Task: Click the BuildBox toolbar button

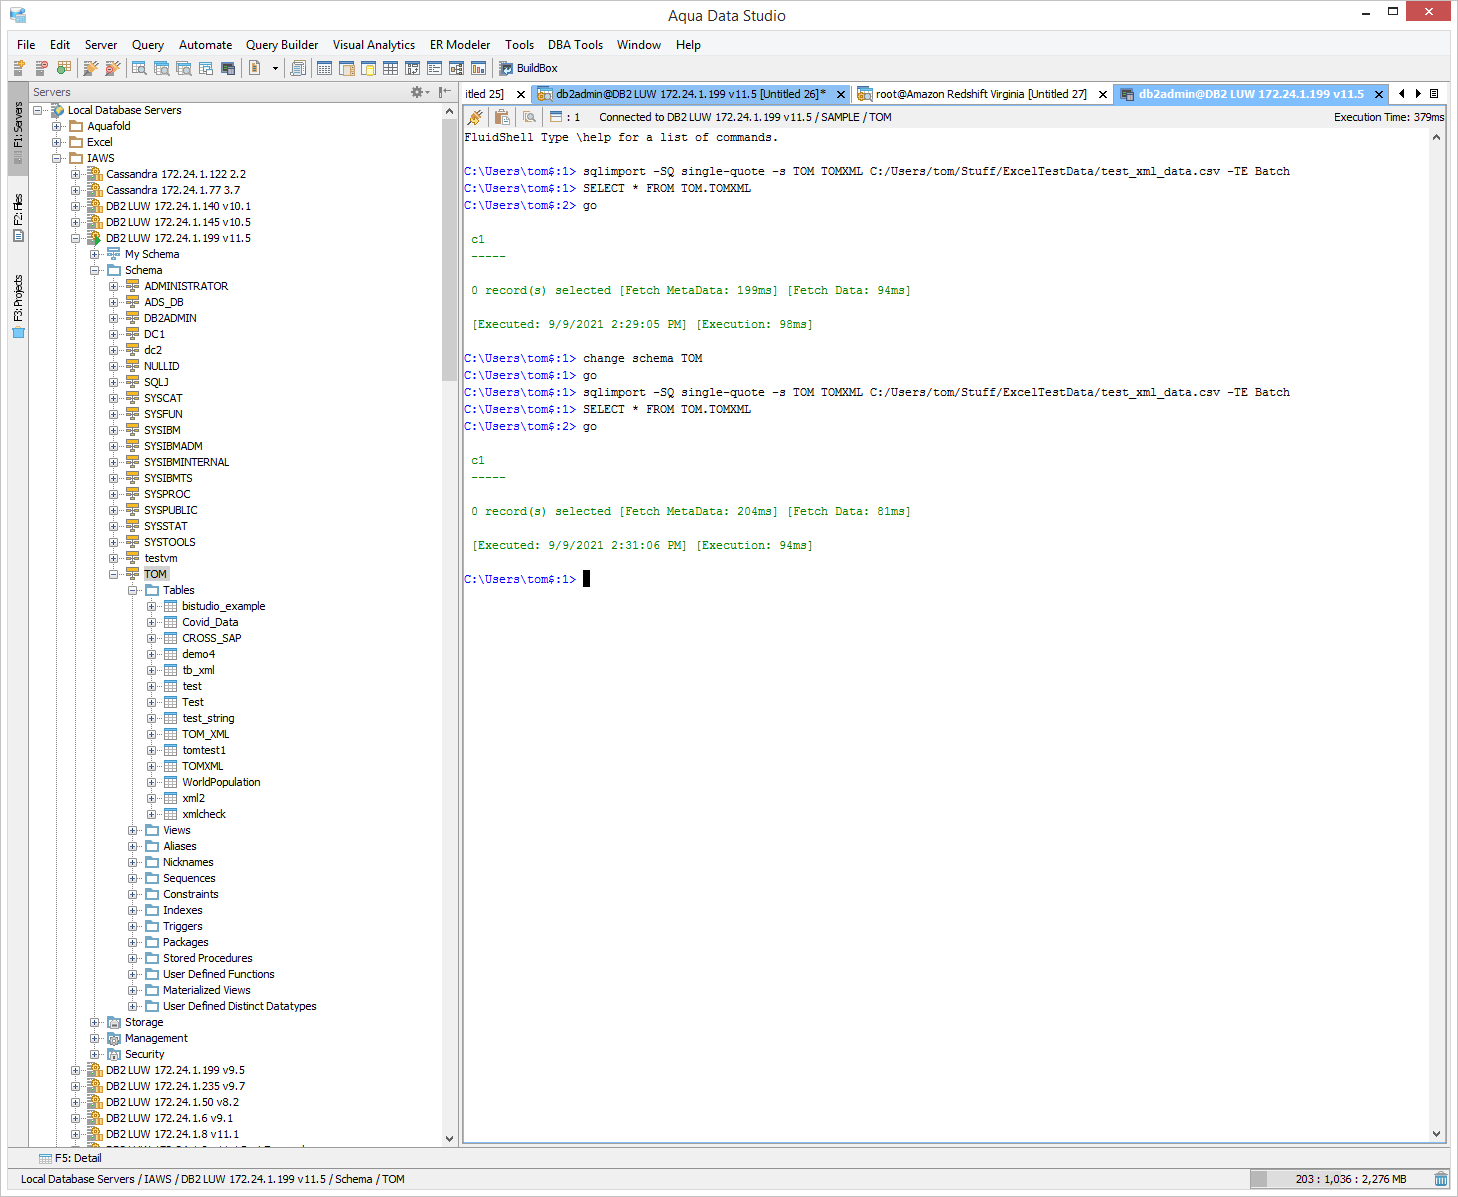Action: coord(528,68)
